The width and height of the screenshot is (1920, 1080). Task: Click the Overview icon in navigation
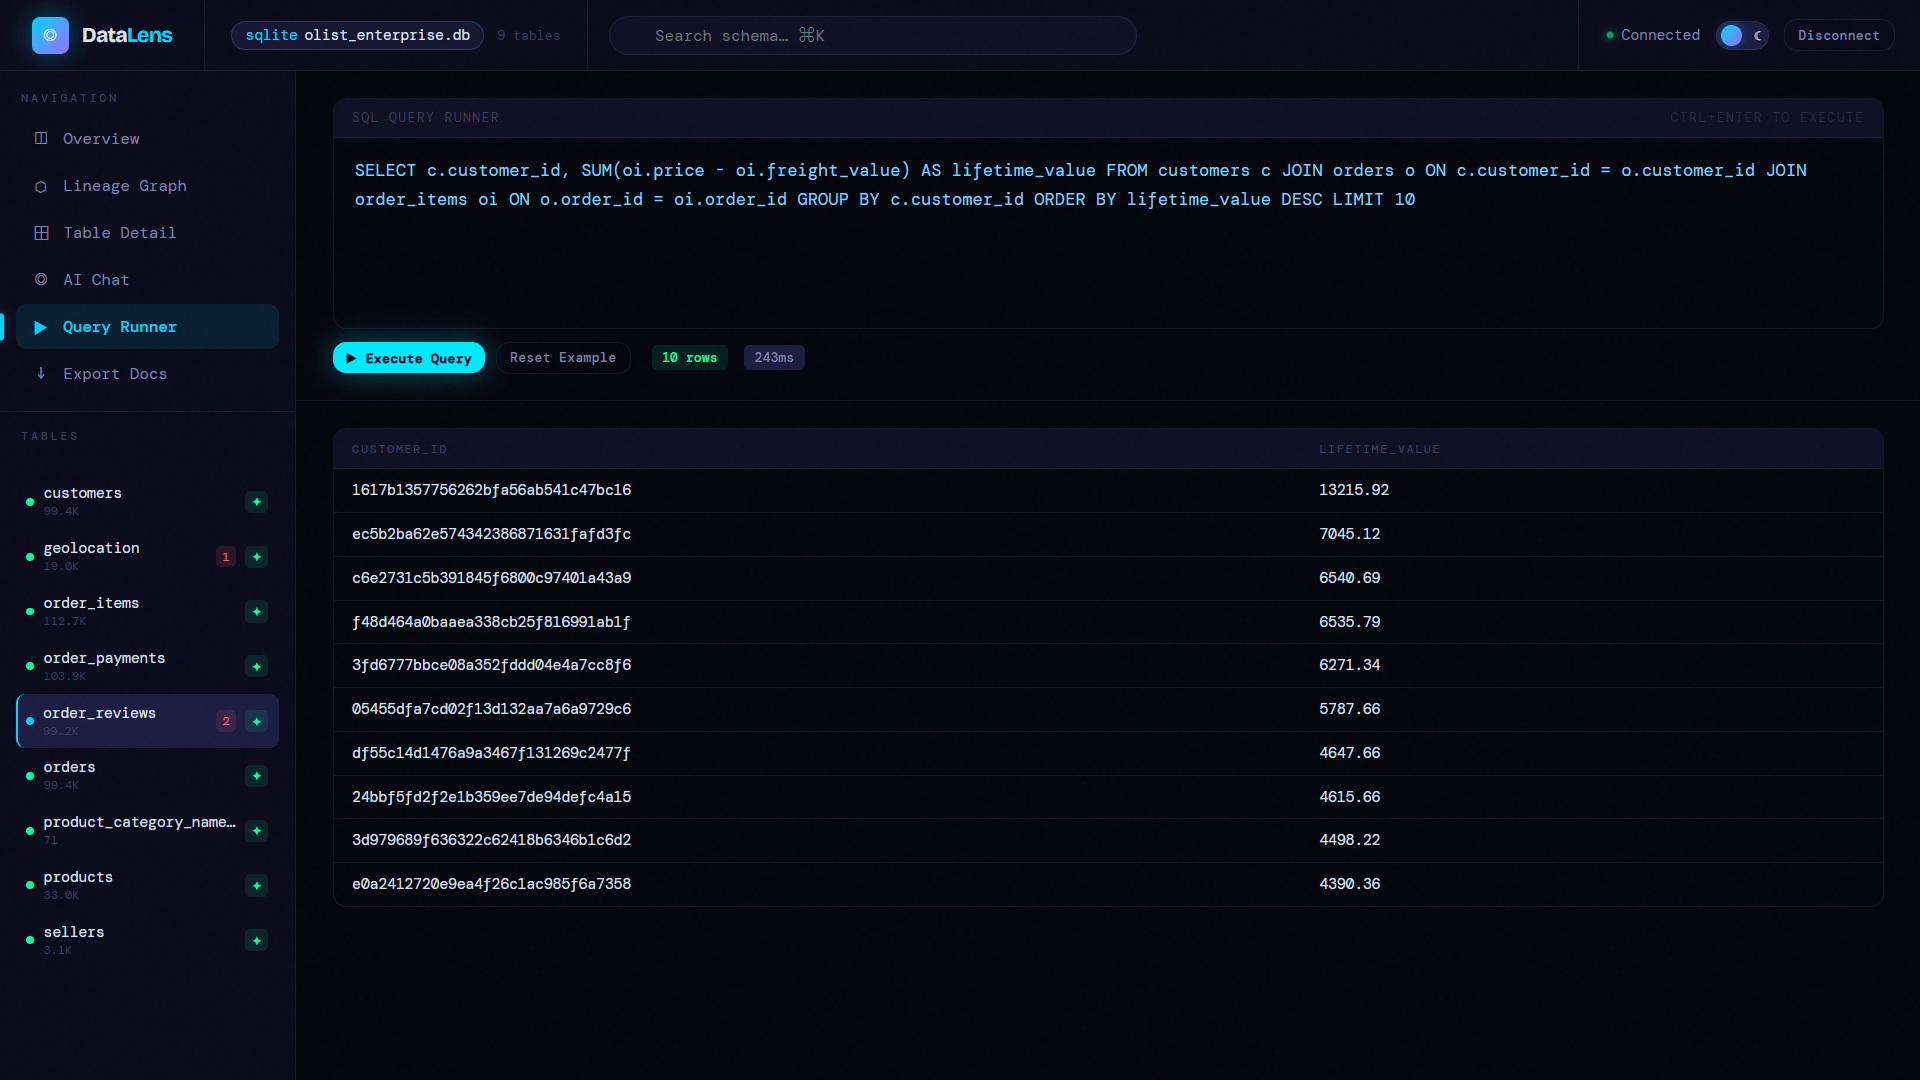(41, 138)
